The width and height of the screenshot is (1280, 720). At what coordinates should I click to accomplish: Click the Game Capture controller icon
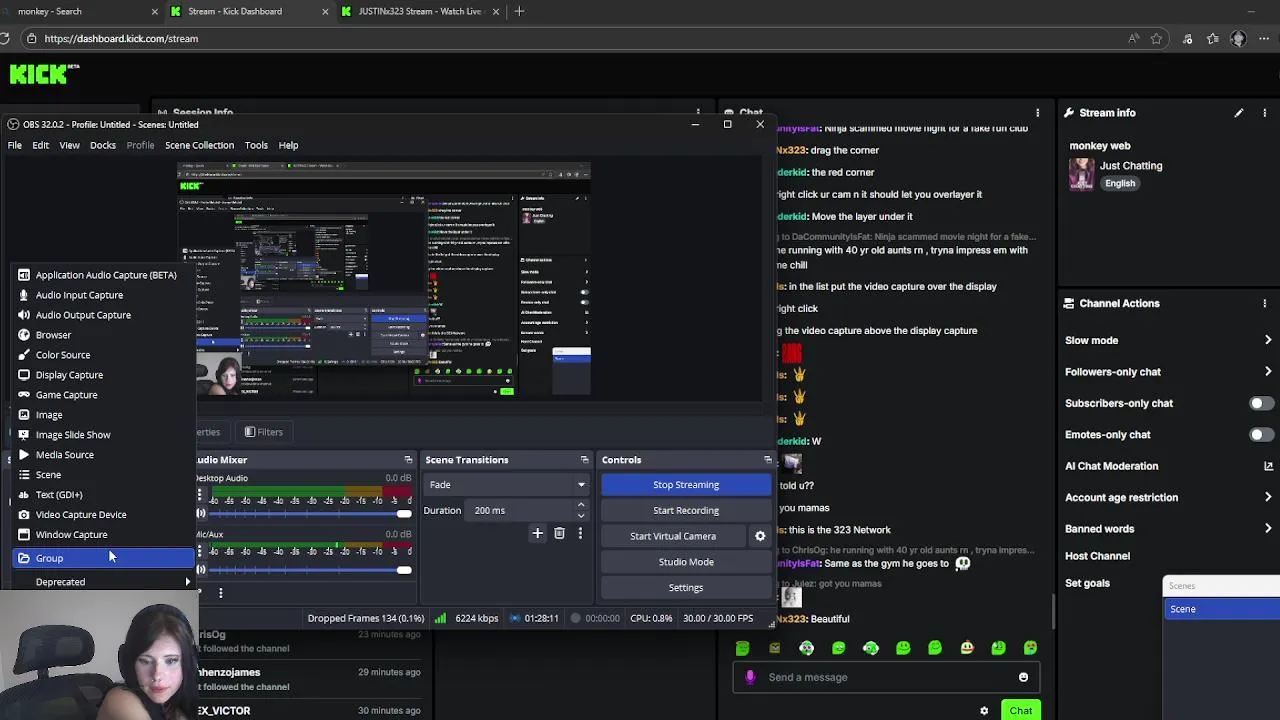pyautogui.click(x=24, y=395)
